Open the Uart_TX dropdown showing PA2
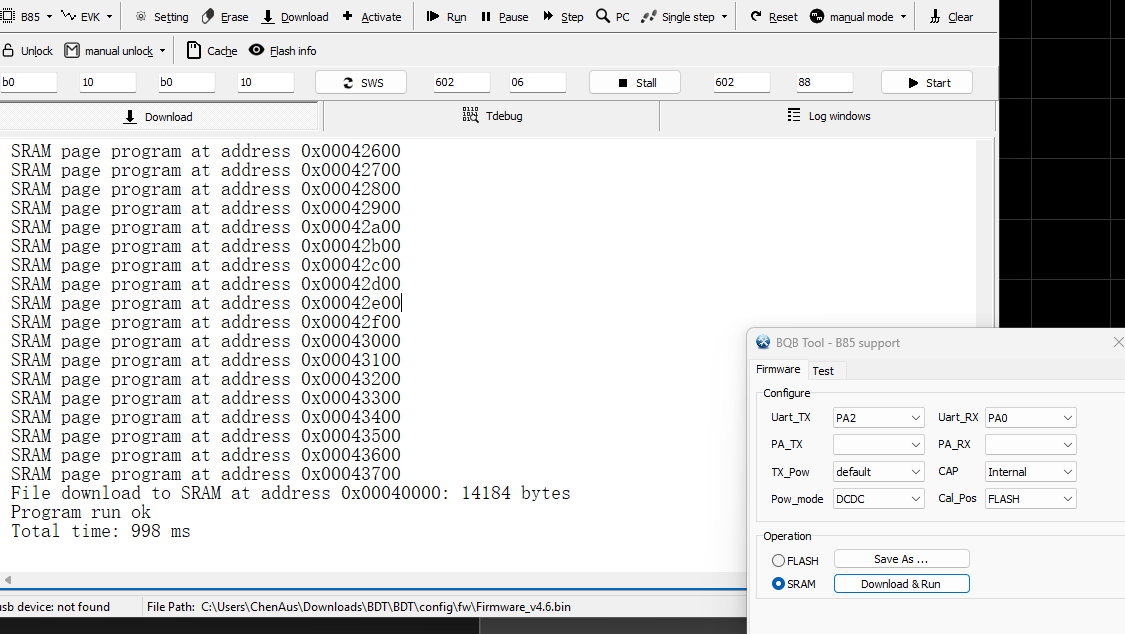 point(878,417)
